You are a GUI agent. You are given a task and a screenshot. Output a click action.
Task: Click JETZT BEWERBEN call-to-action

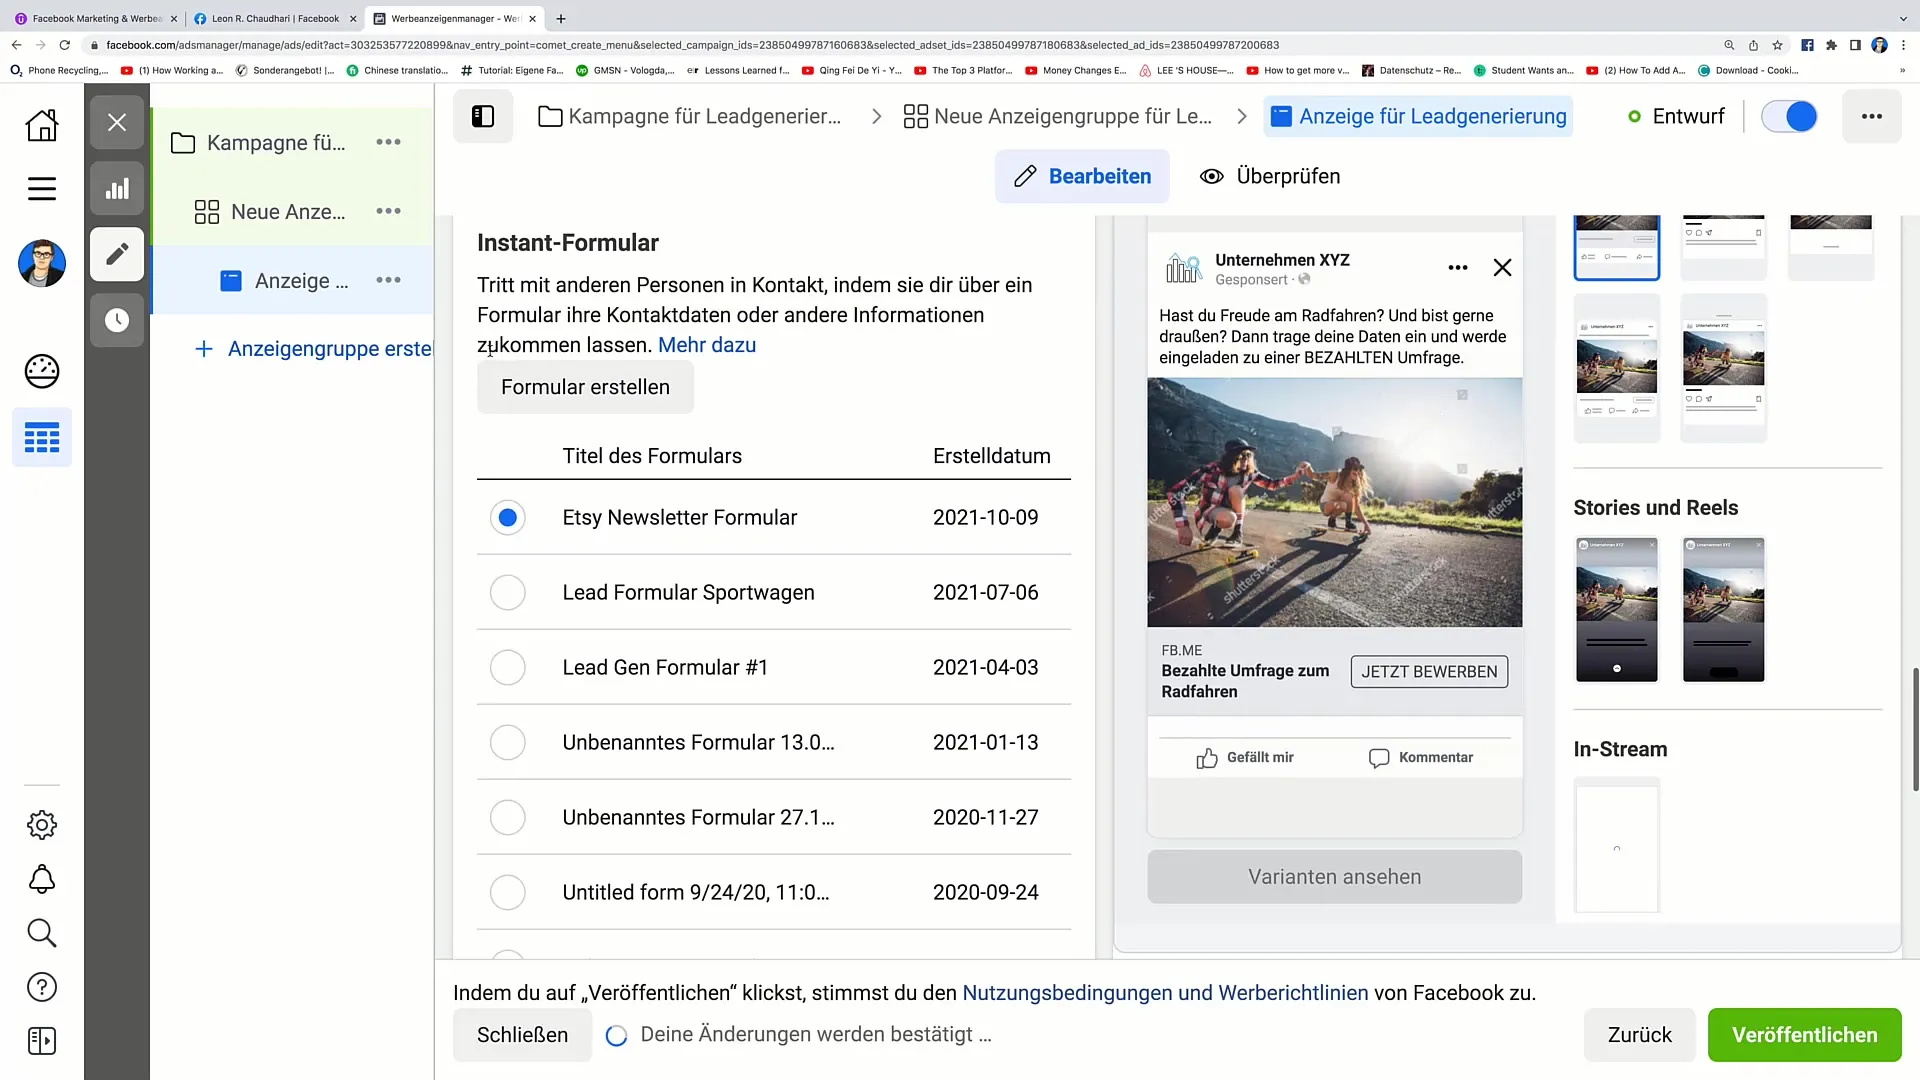1429,672
